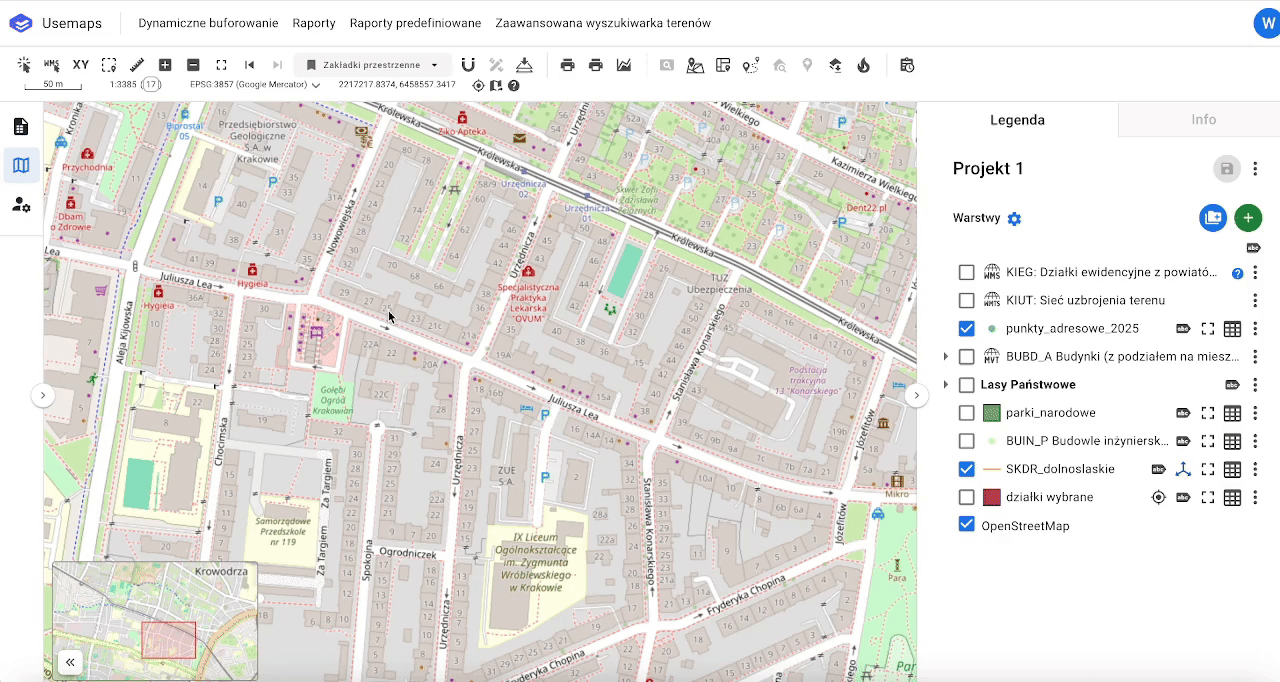Zoom to extent of parki_narodowe layer
The image size is (1280, 682).
coord(1208,413)
